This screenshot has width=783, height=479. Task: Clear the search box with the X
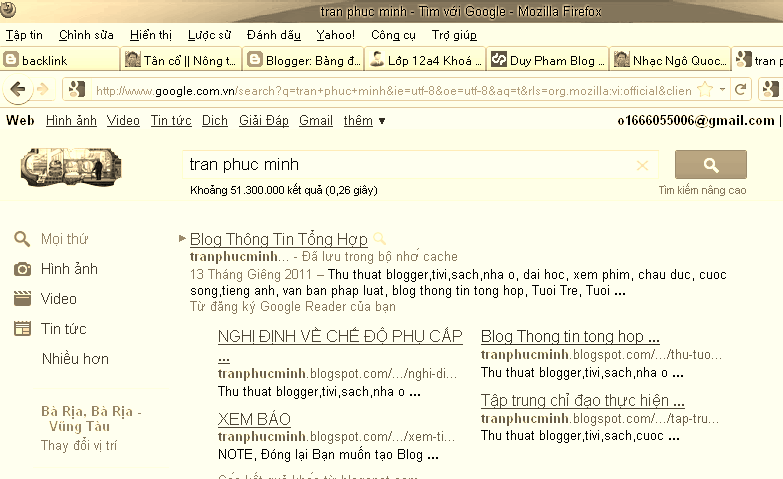coord(643,165)
